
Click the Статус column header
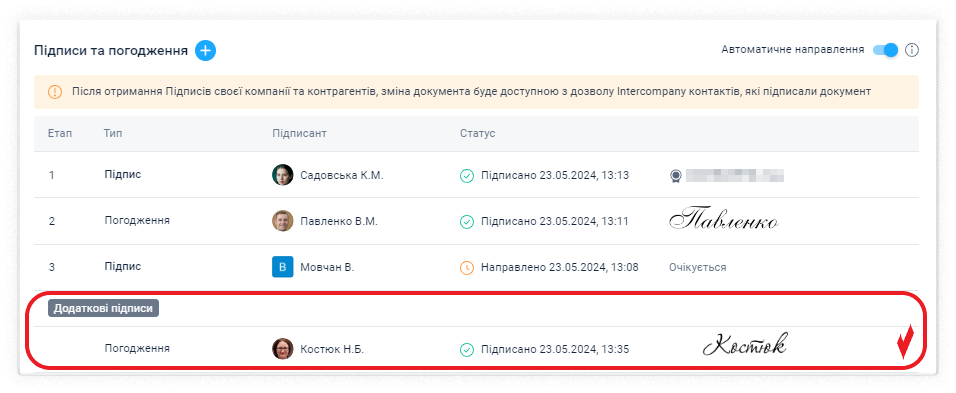(477, 133)
